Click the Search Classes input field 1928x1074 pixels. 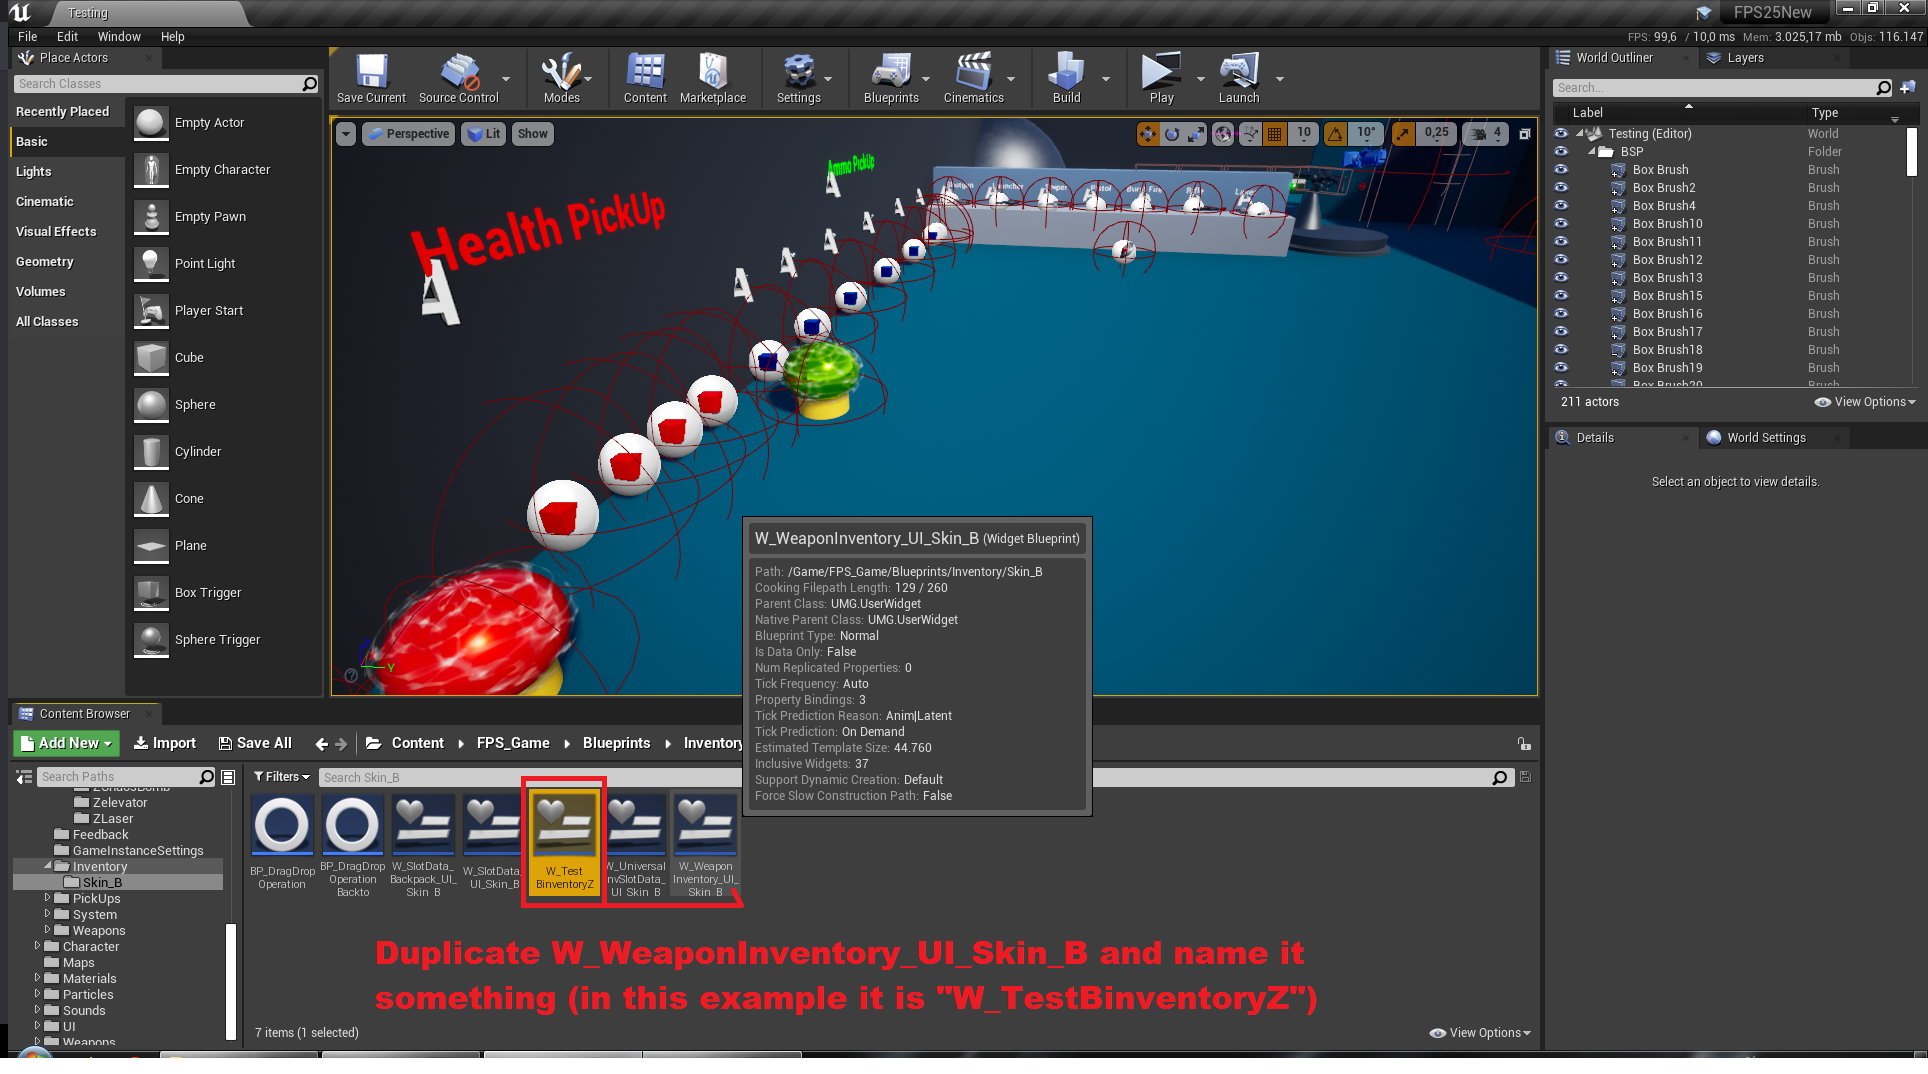158,84
